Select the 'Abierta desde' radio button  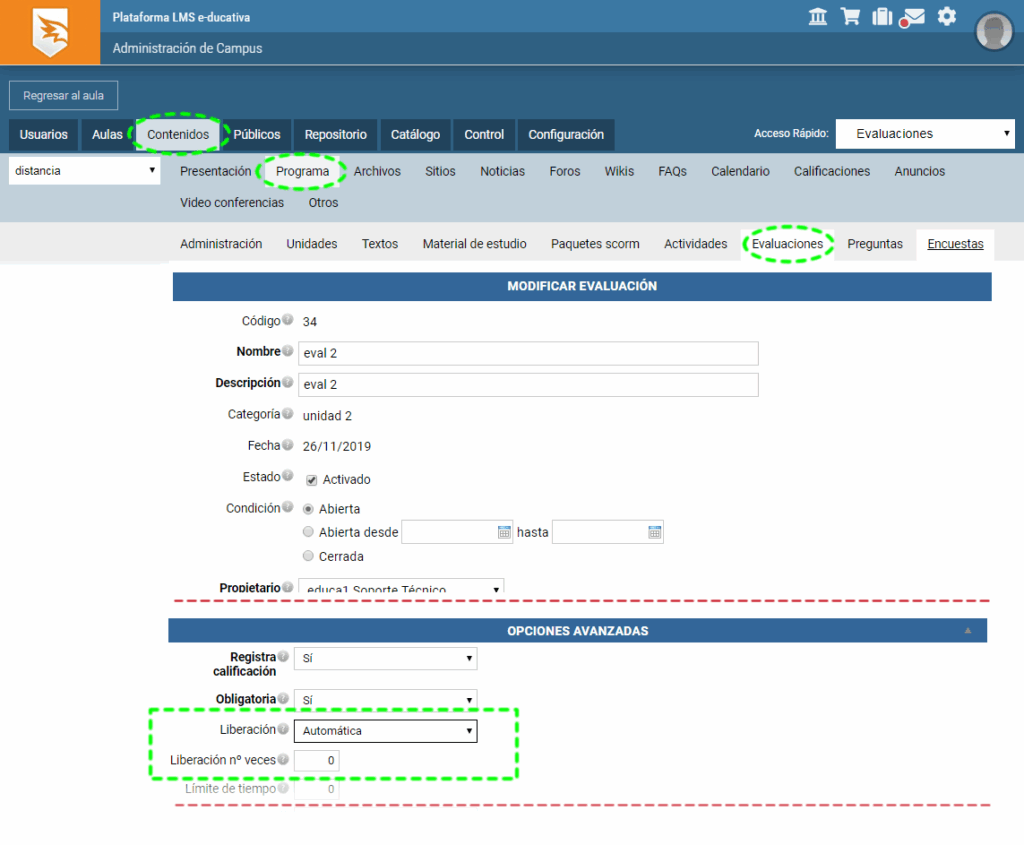pos(308,532)
